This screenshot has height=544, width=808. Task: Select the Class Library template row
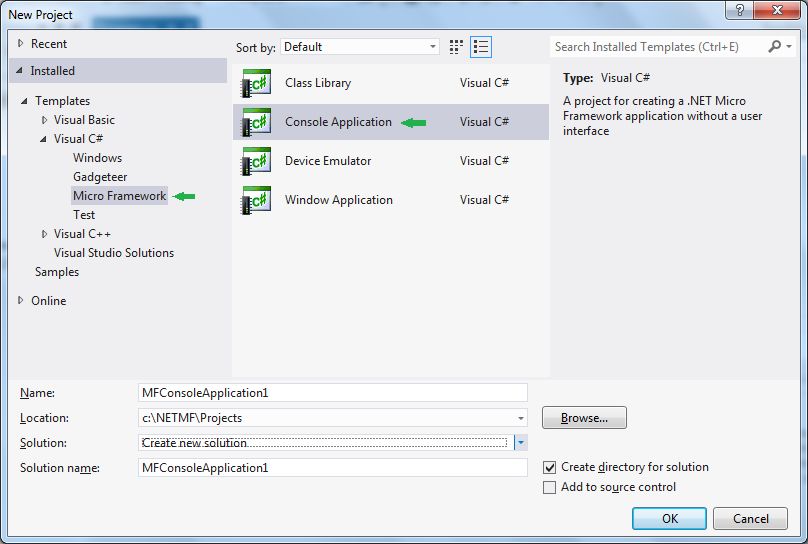tap(391, 83)
